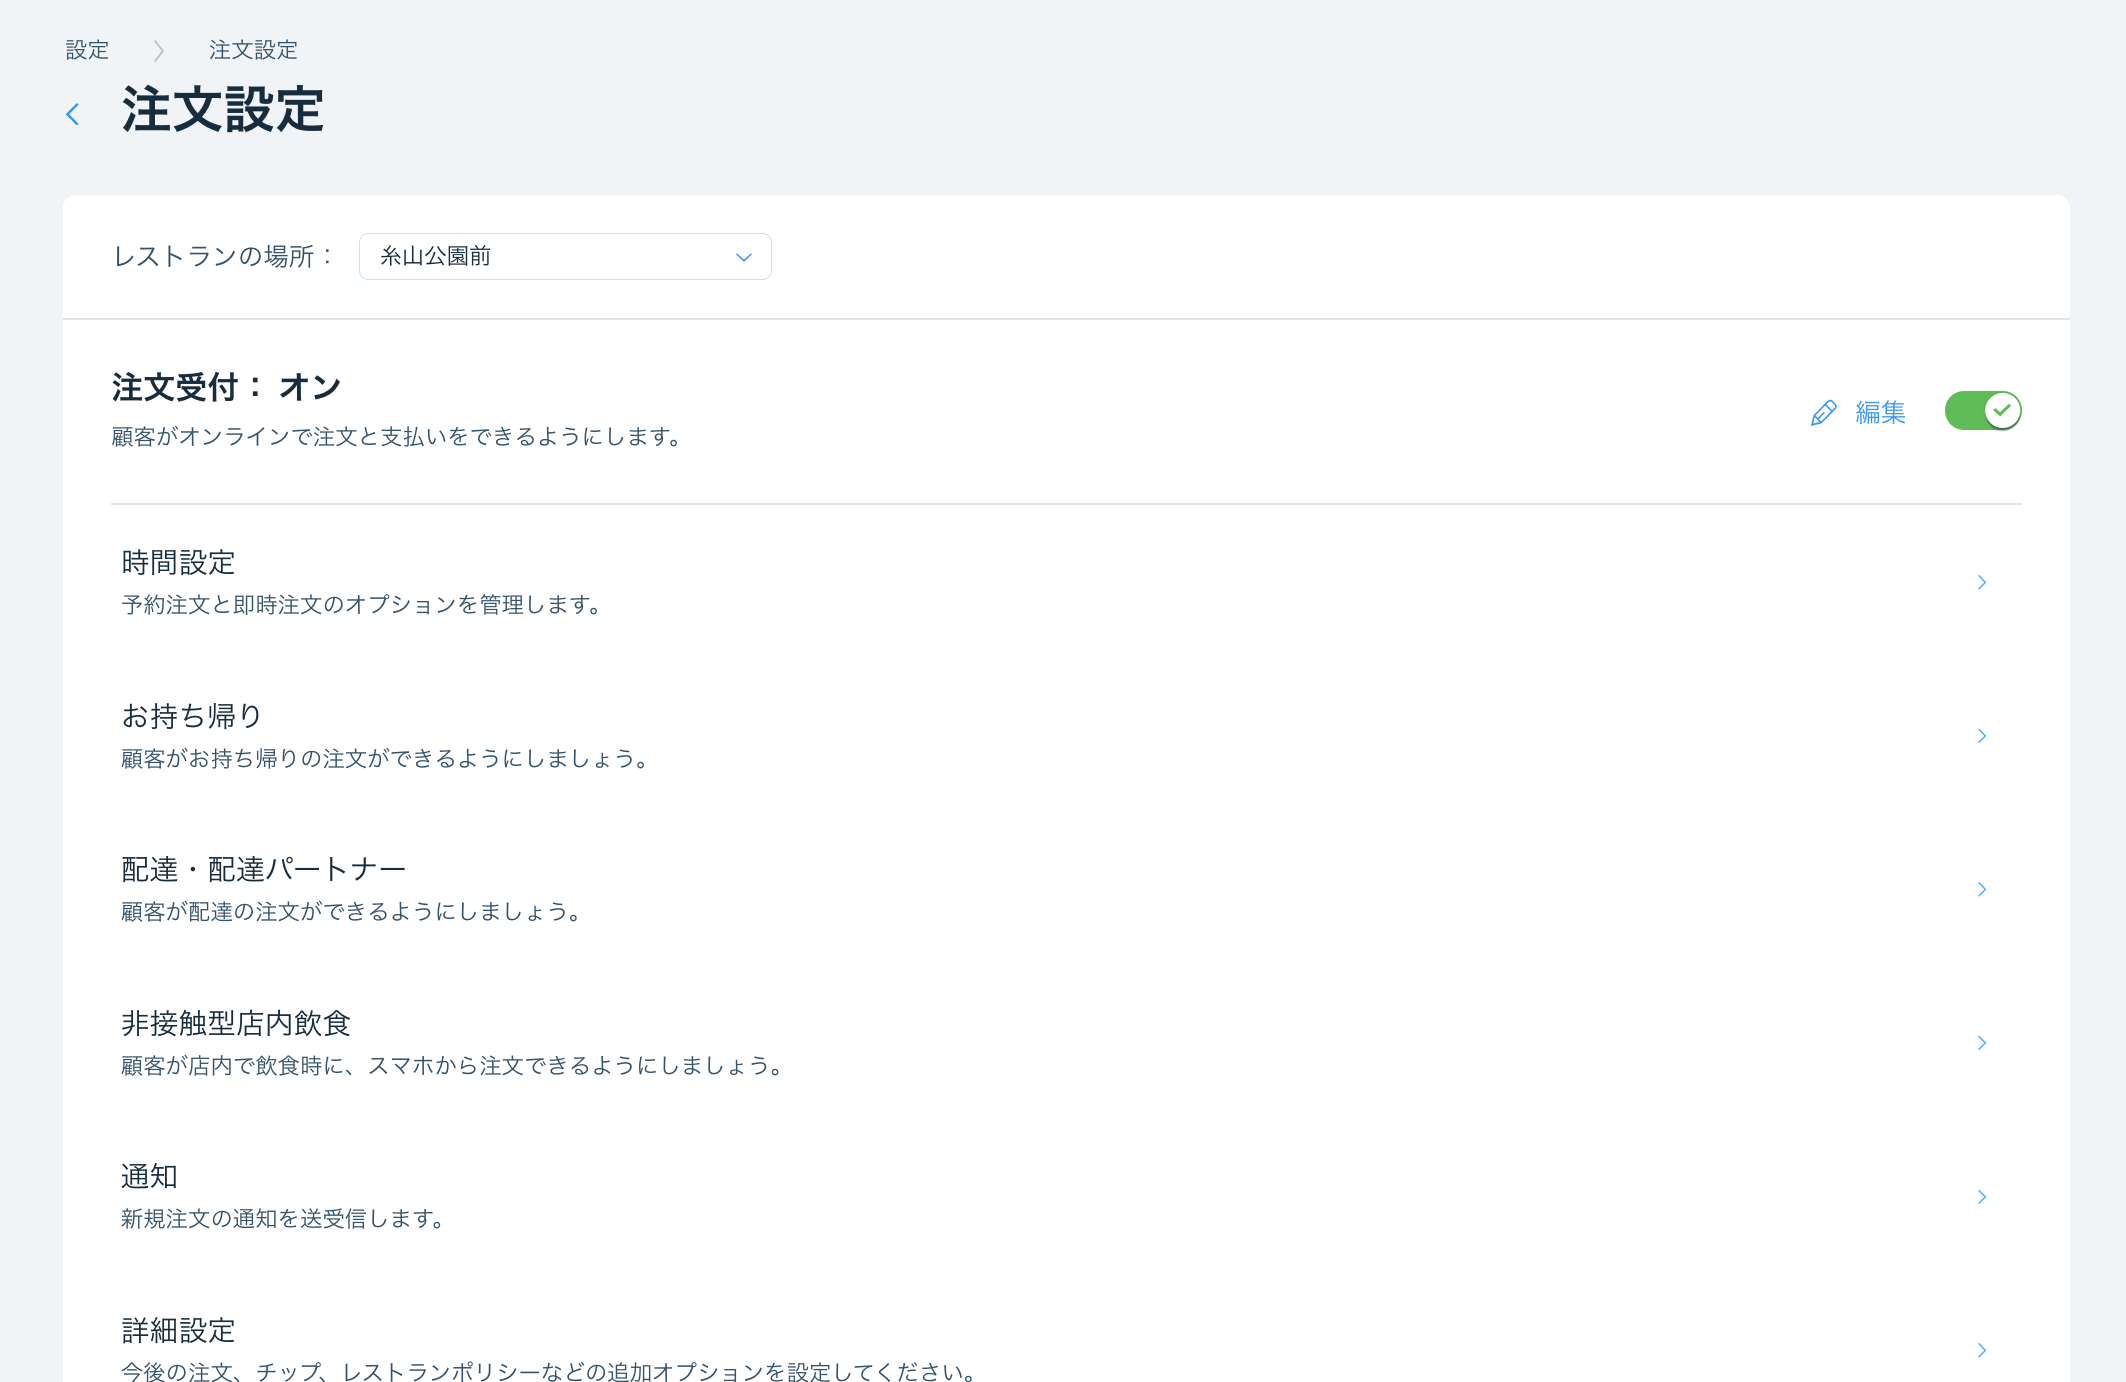Toggle the 注文受付 switch off
The image size is (2126, 1382).
click(x=1982, y=411)
